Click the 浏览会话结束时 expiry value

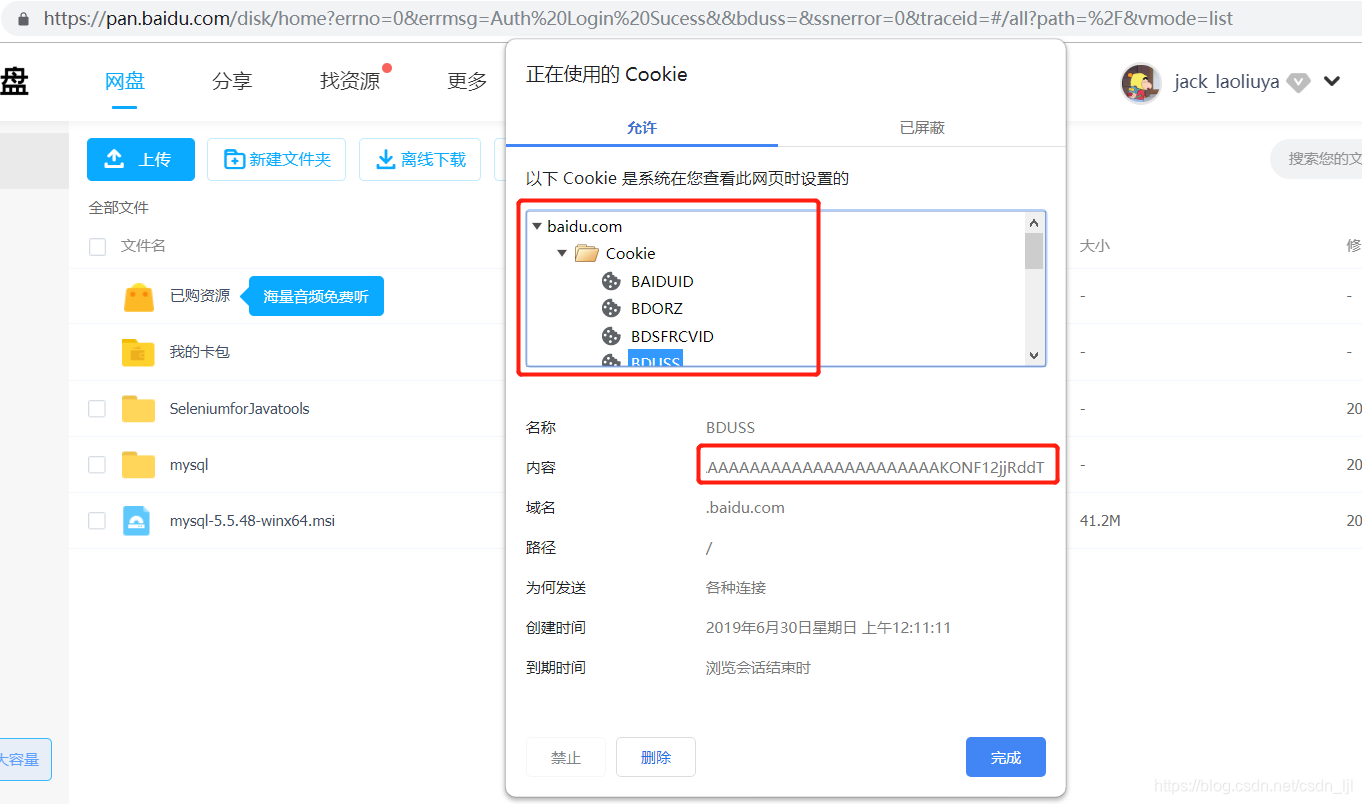click(758, 668)
